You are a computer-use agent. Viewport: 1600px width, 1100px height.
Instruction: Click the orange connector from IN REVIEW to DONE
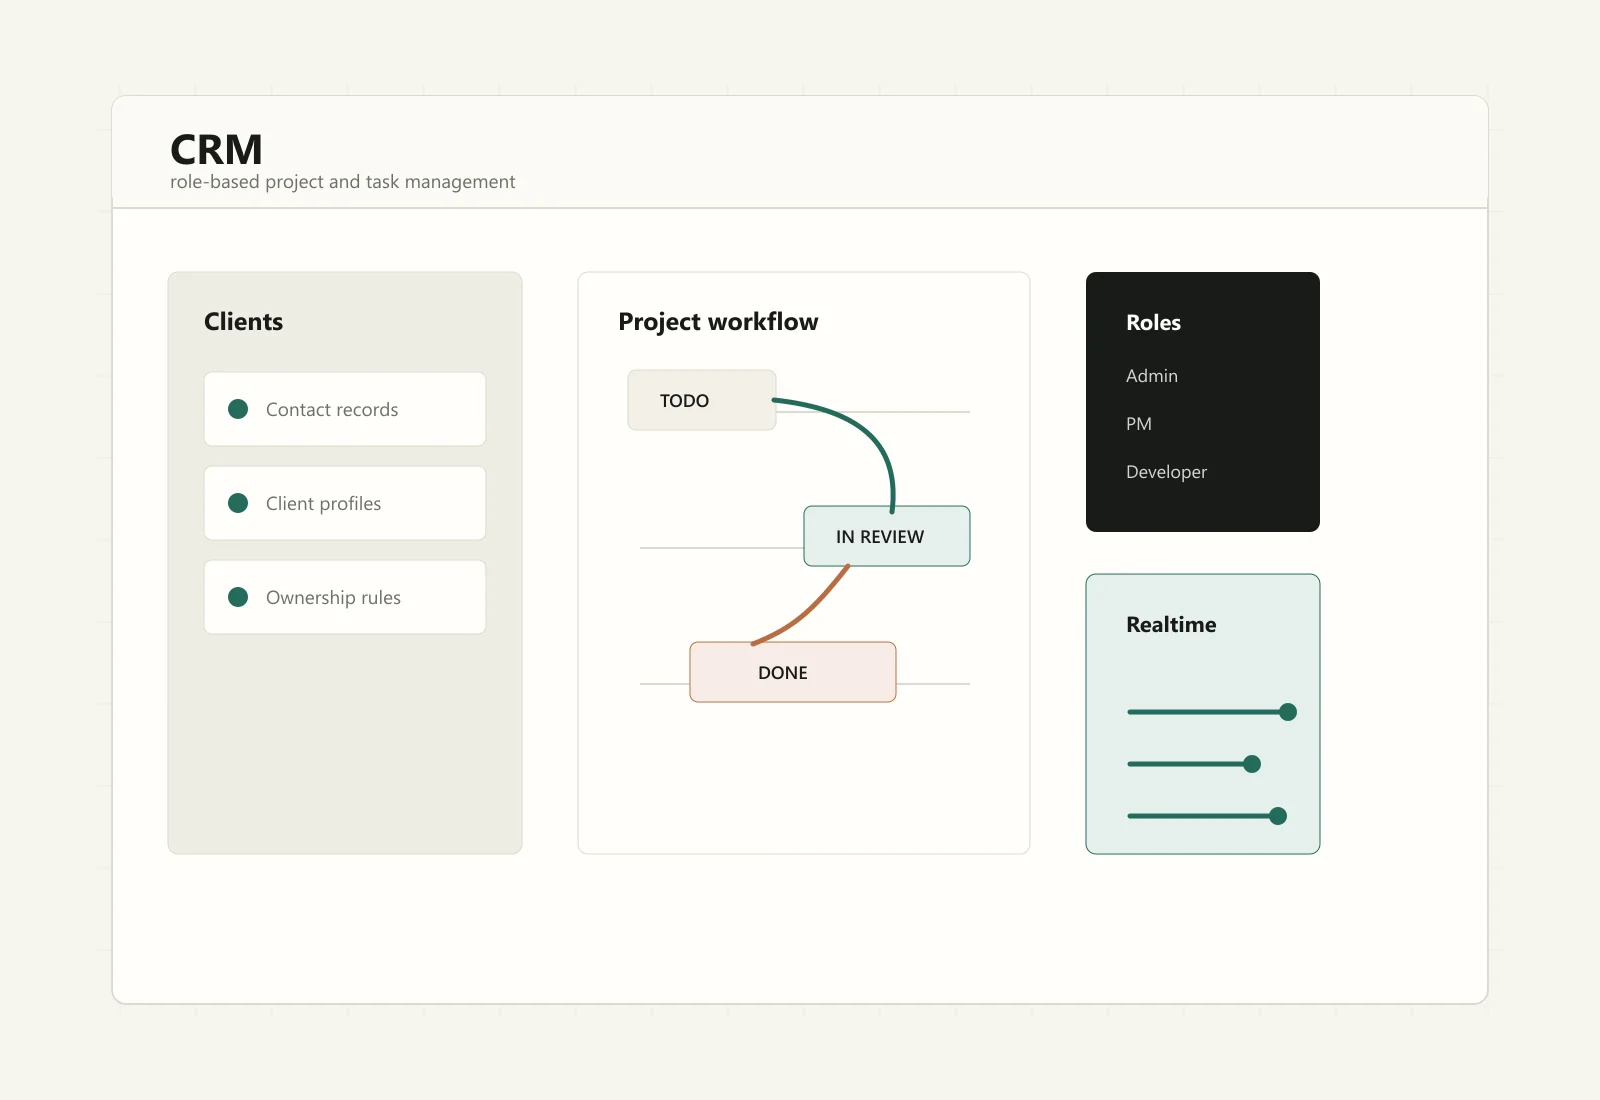click(x=808, y=616)
